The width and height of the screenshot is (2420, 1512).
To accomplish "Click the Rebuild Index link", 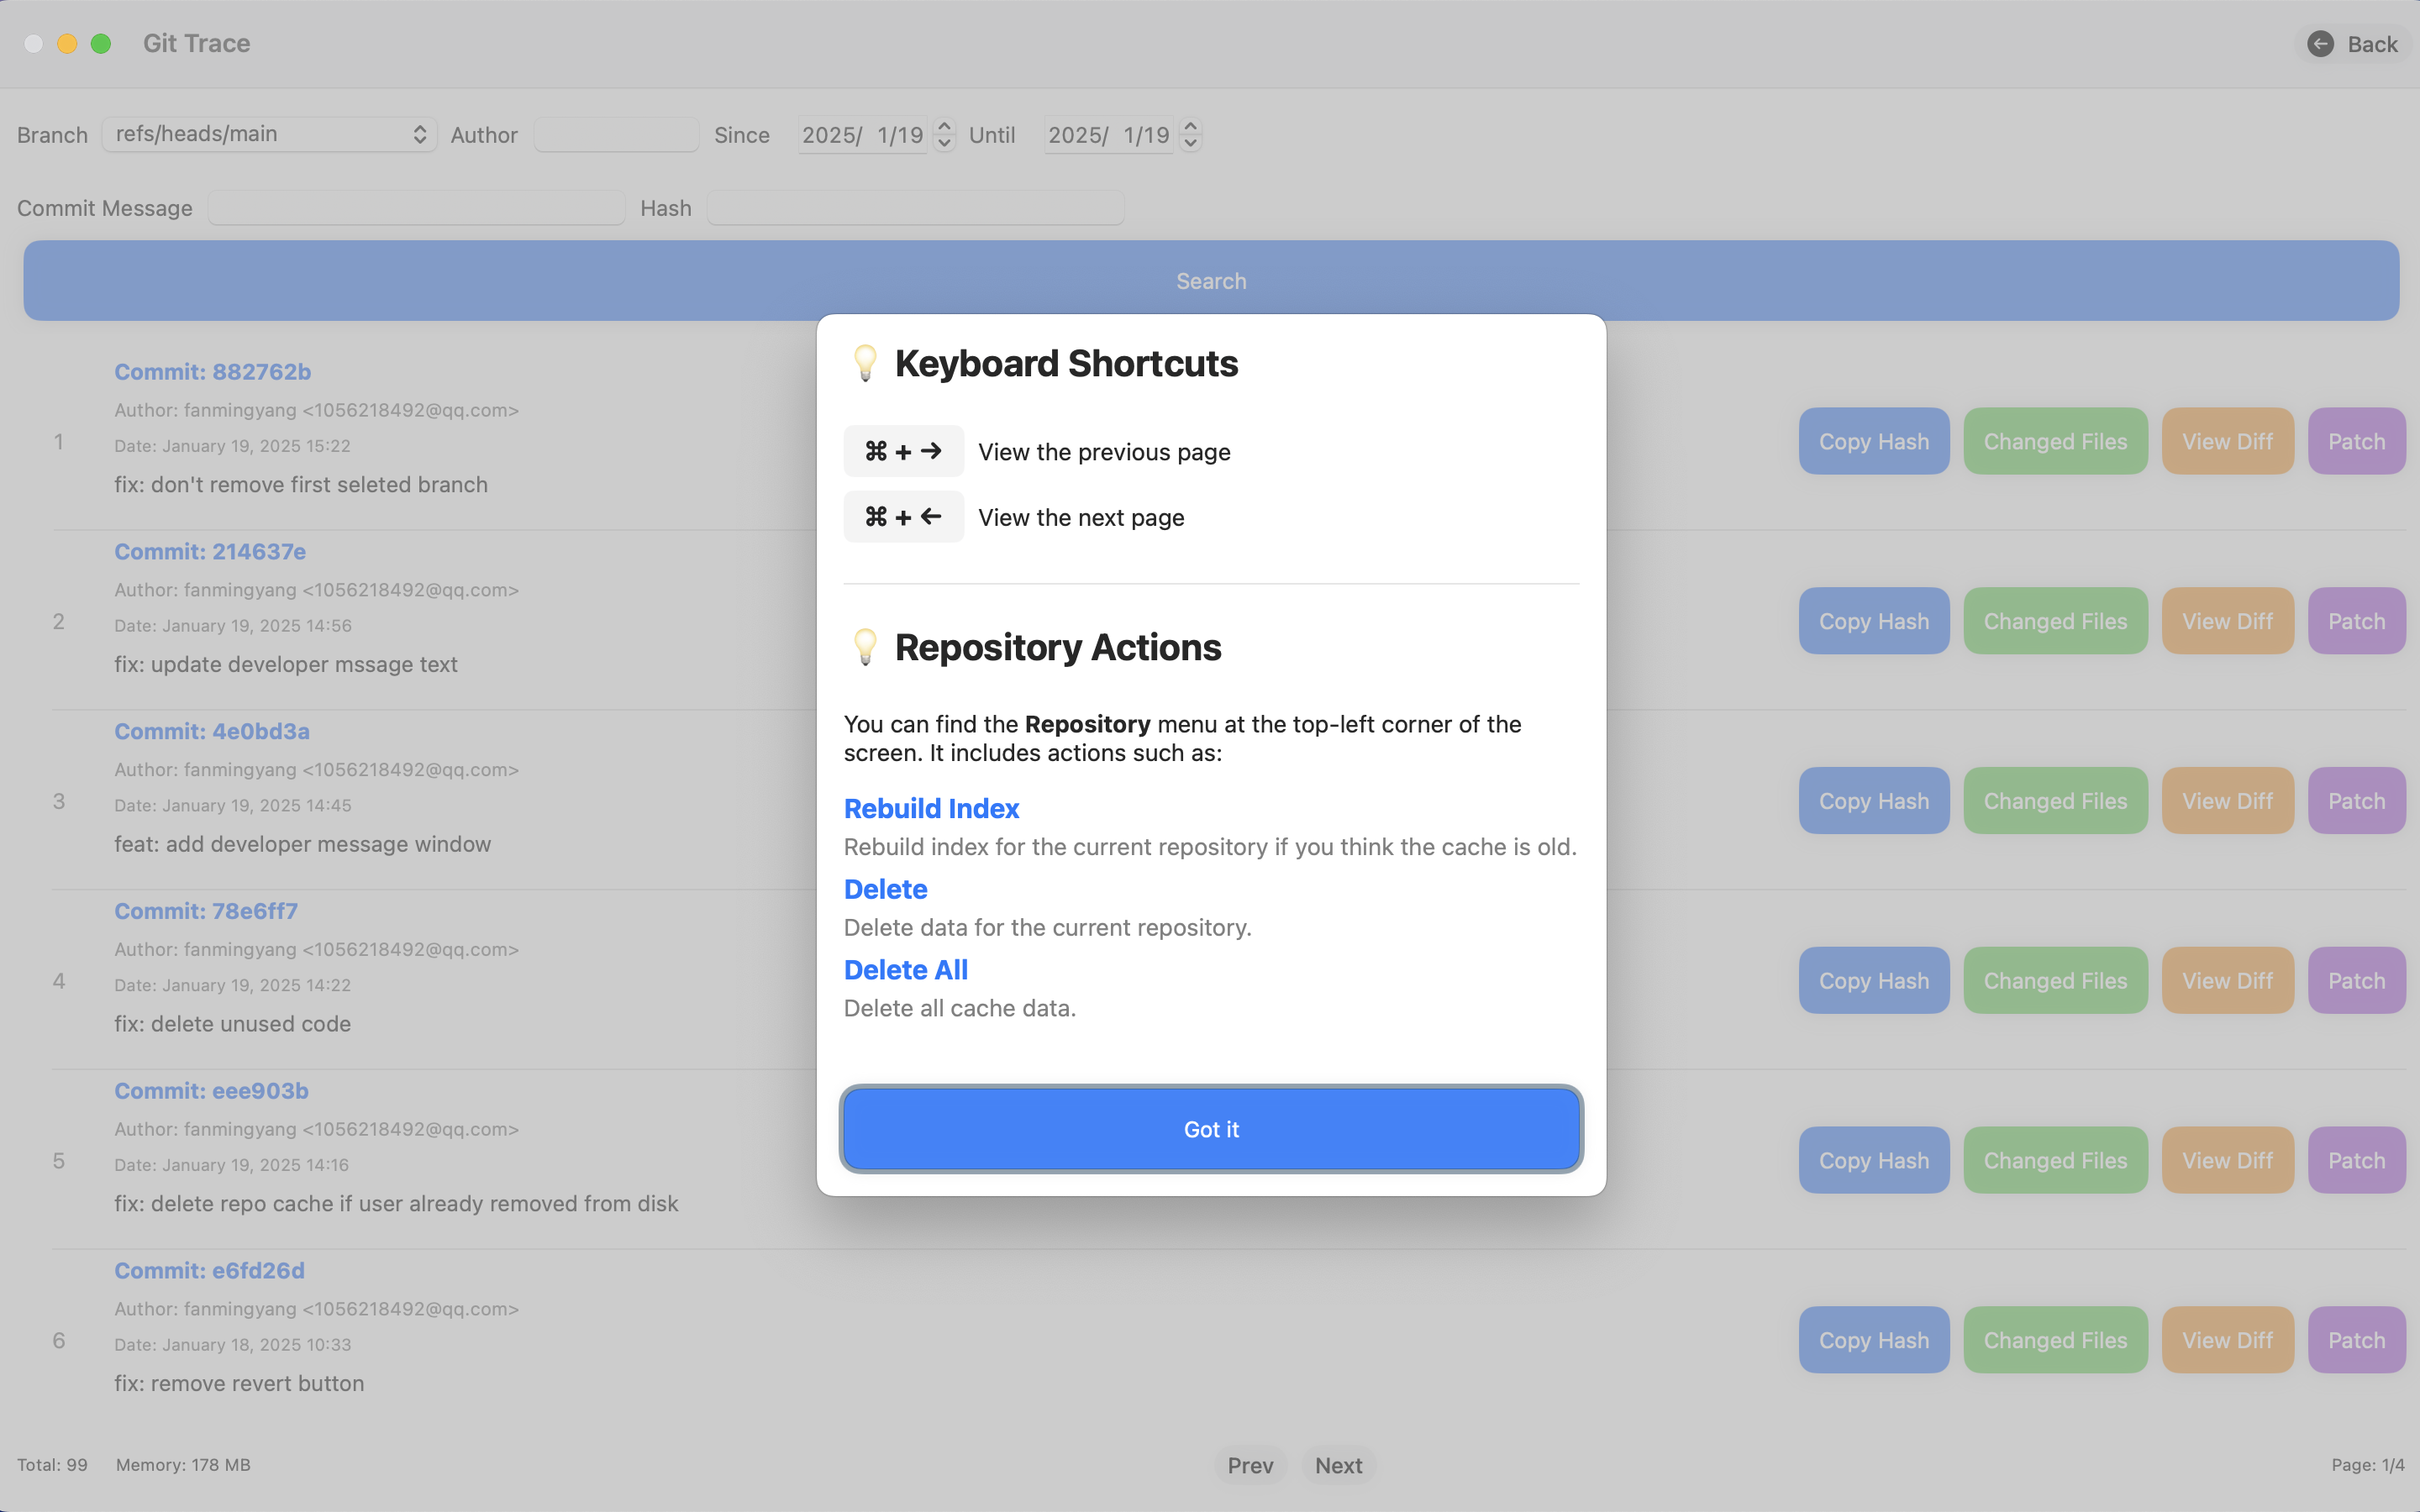I will pyautogui.click(x=931, y=808).
